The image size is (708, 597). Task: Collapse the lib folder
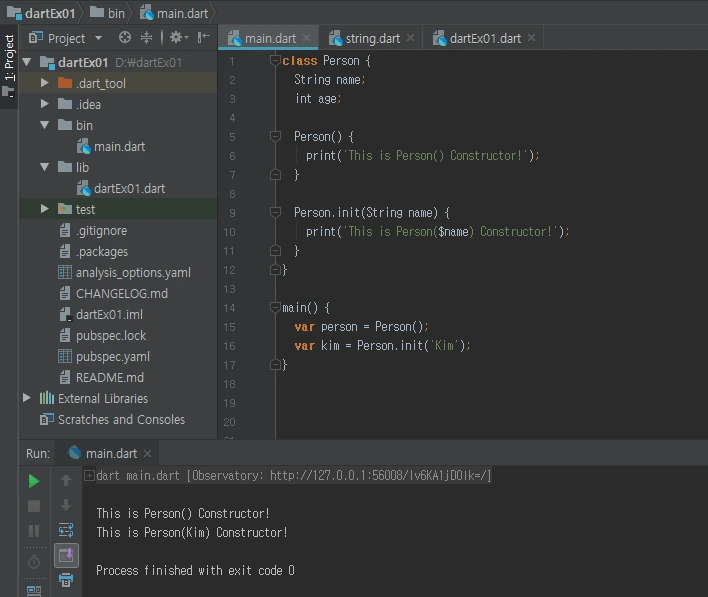[x=44, y=167]
